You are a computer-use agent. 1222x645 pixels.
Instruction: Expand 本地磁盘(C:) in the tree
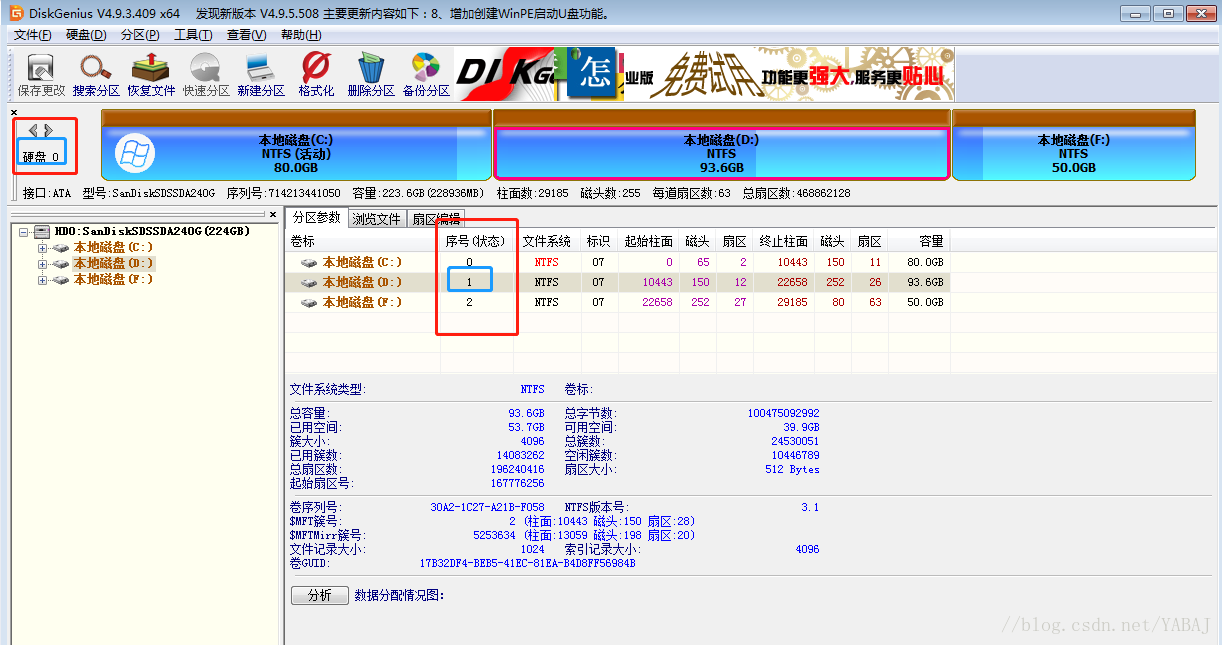(x=42, y=247)
